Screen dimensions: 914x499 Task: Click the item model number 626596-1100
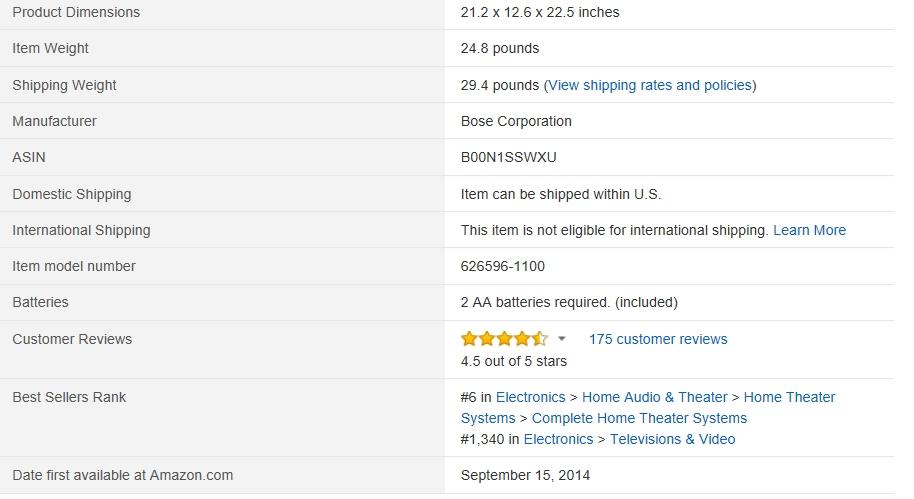pos(503,266)
